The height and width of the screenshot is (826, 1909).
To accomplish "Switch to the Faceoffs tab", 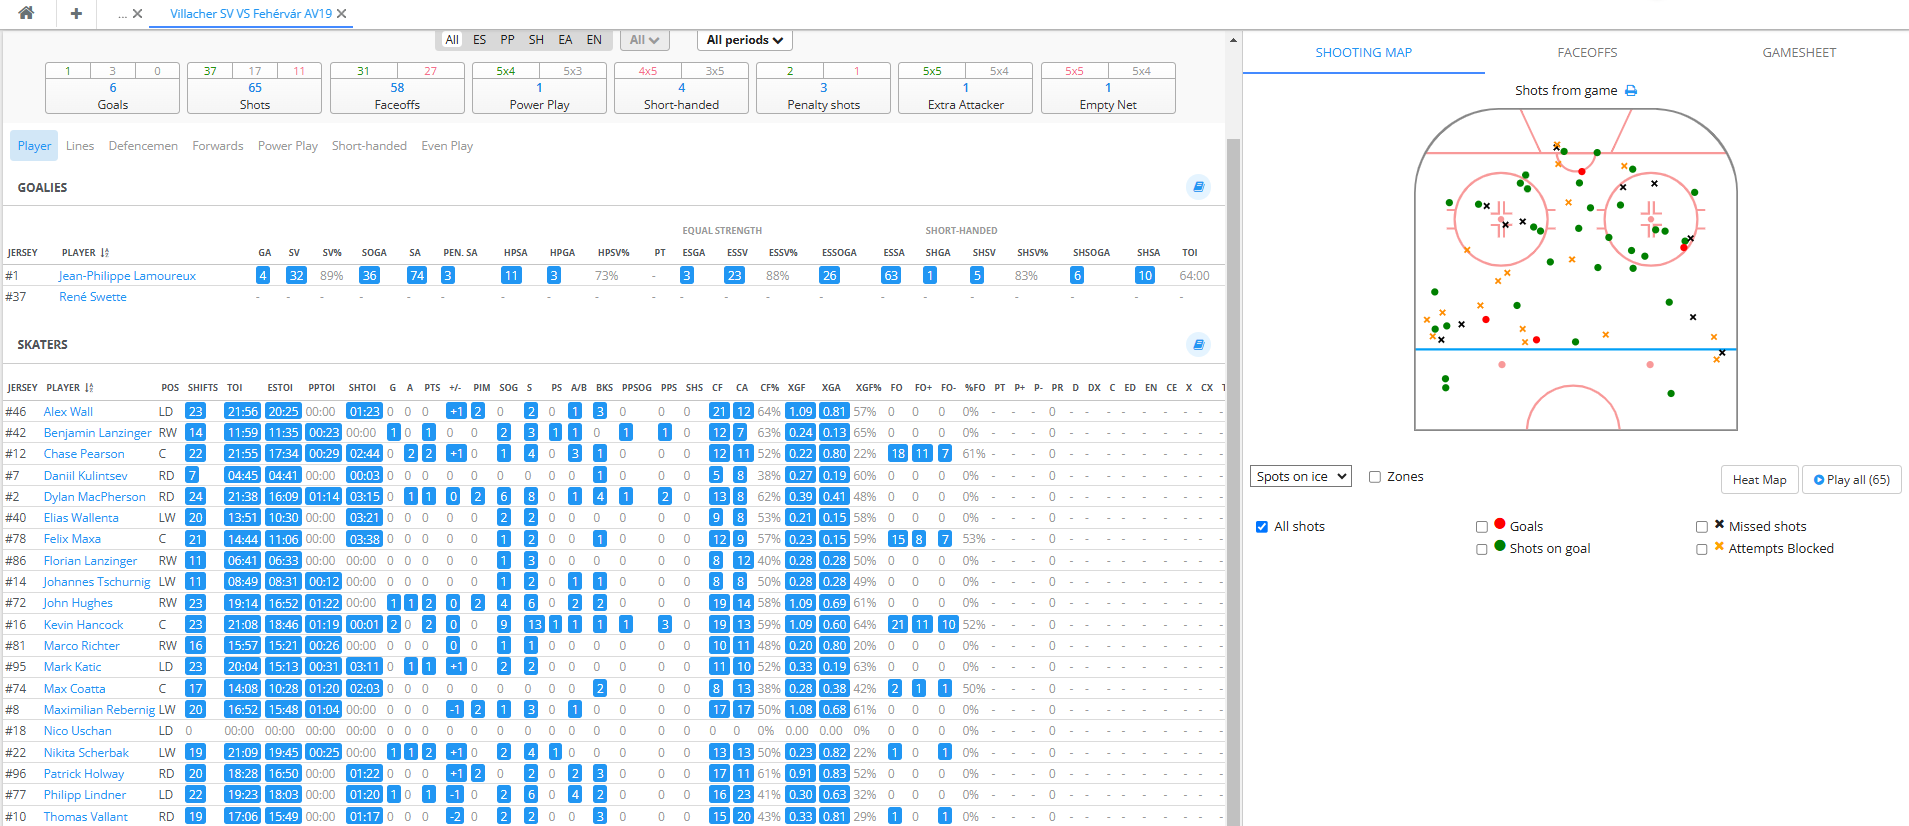I will pos(1587,53).
